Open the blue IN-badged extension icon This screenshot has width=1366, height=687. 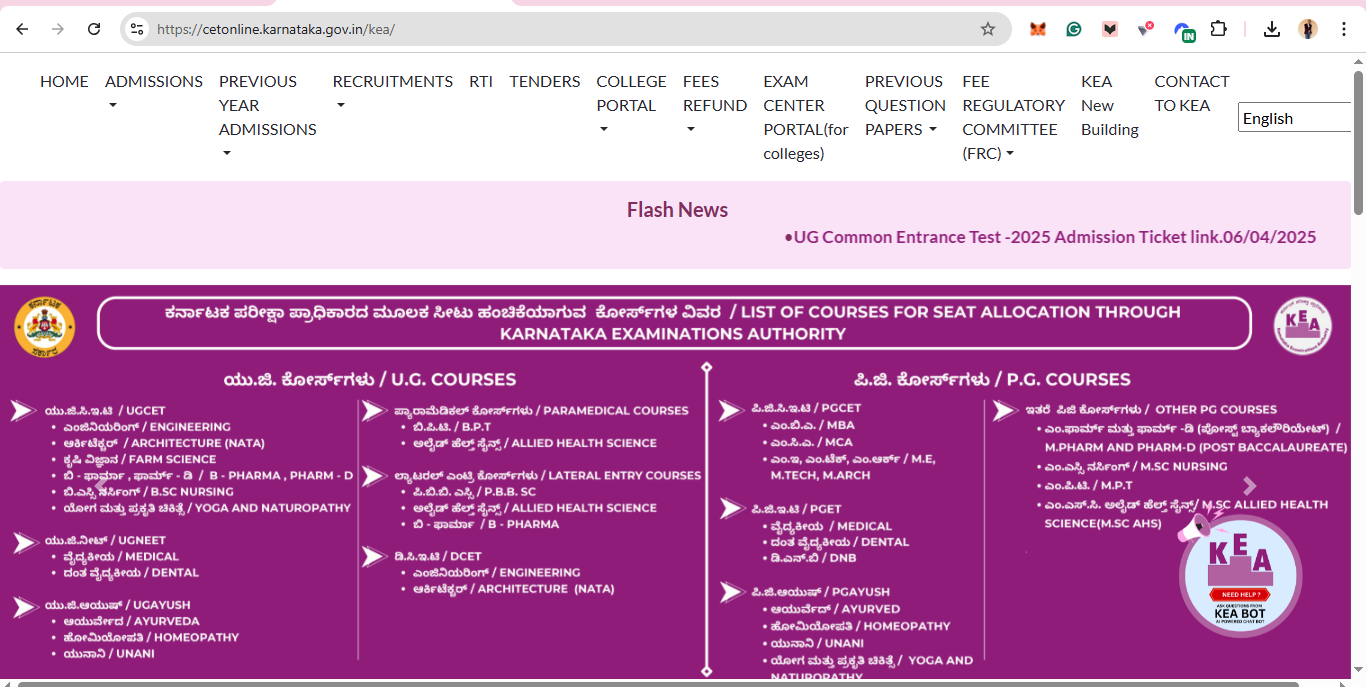[1184, 31]
